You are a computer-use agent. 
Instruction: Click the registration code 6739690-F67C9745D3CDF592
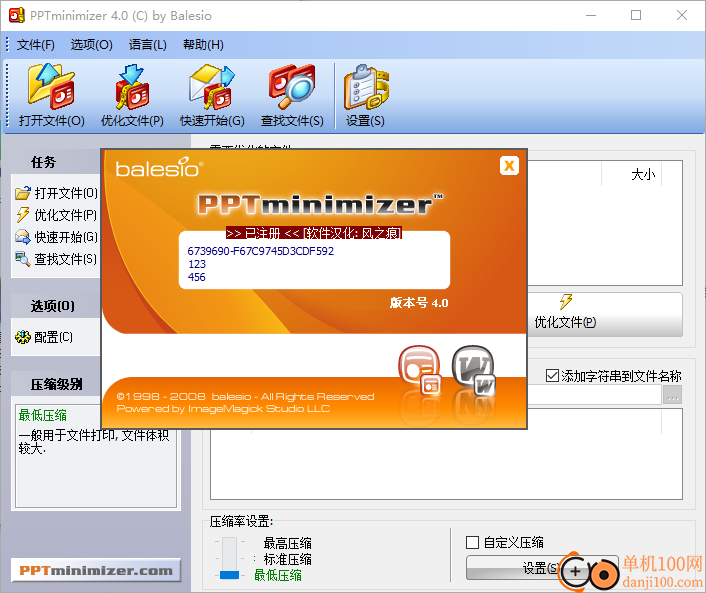click(x=261, y=251)
